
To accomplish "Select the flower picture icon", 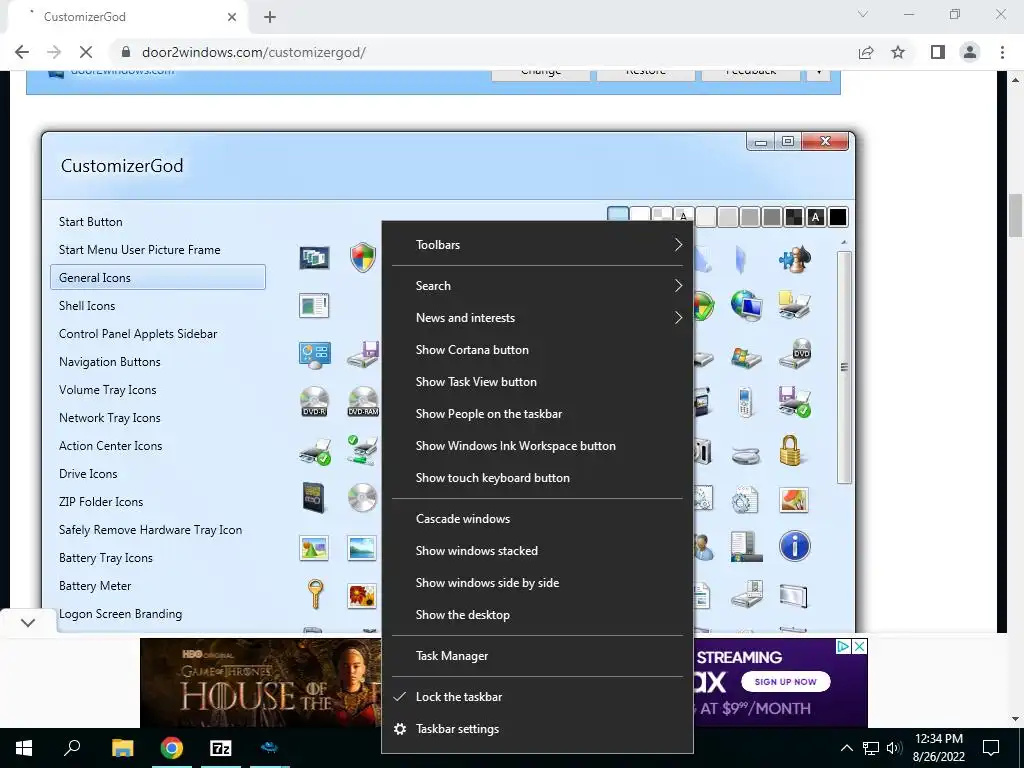I will click(362, 596).
